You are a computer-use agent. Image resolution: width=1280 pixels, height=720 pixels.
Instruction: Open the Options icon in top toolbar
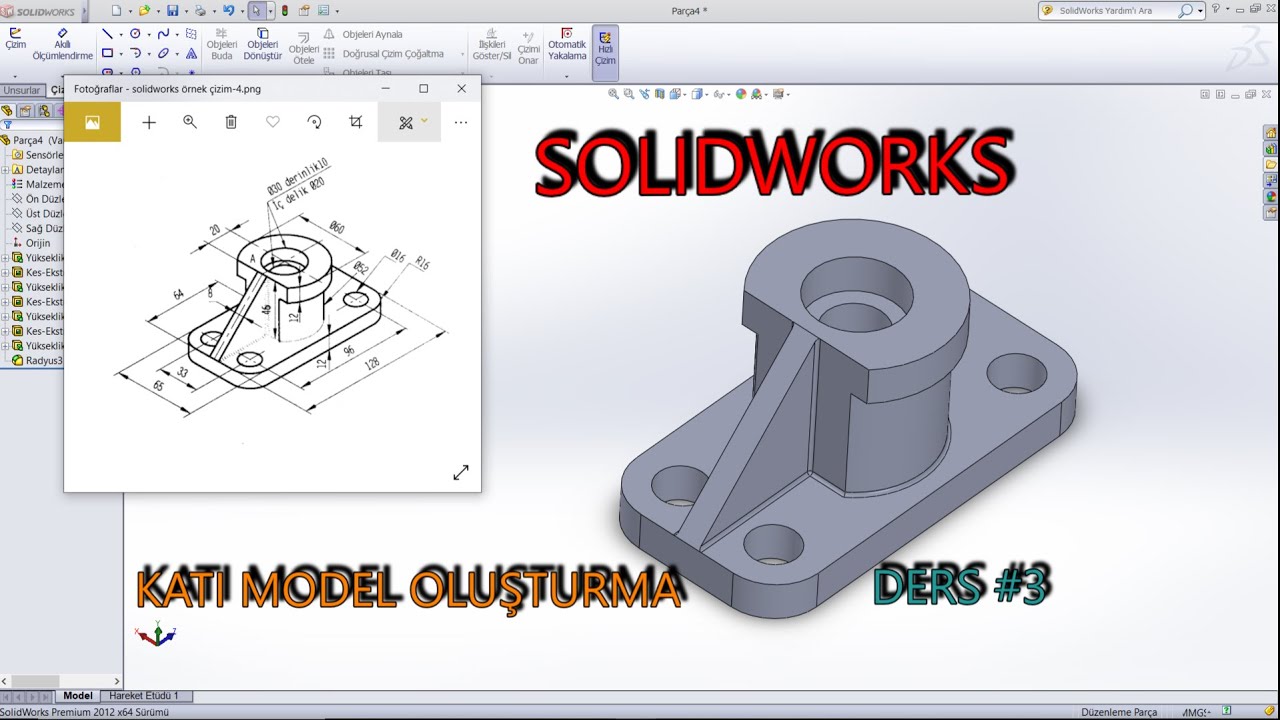(322, 11)
